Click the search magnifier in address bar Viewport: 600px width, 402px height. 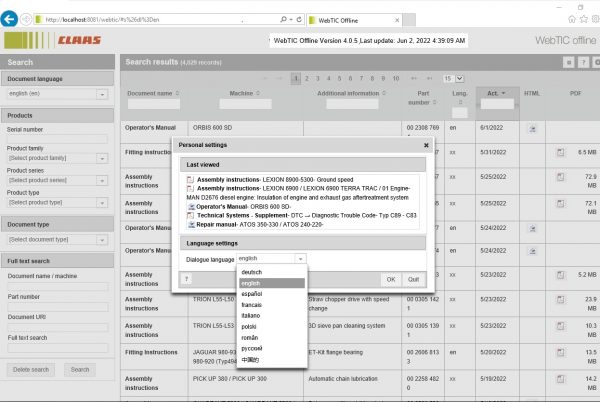(283, 19)
